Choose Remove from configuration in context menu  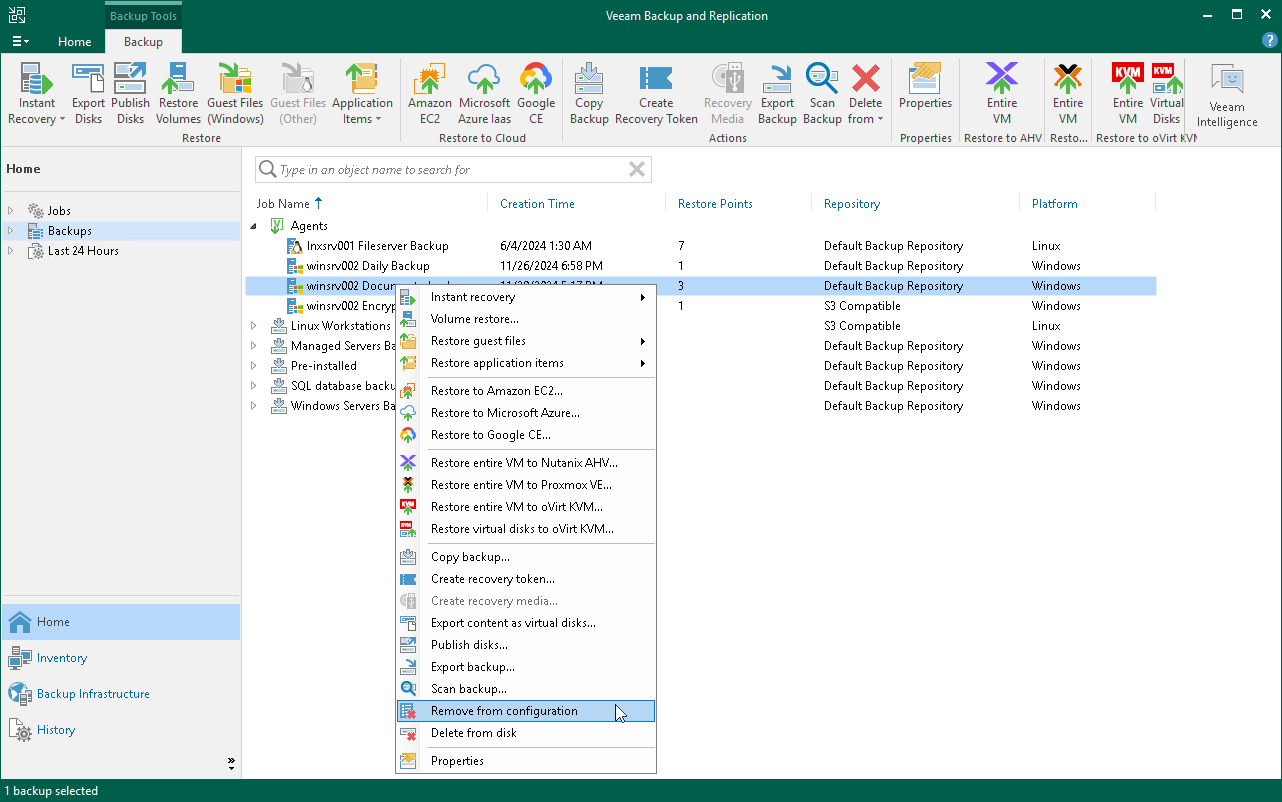point(503,711)
